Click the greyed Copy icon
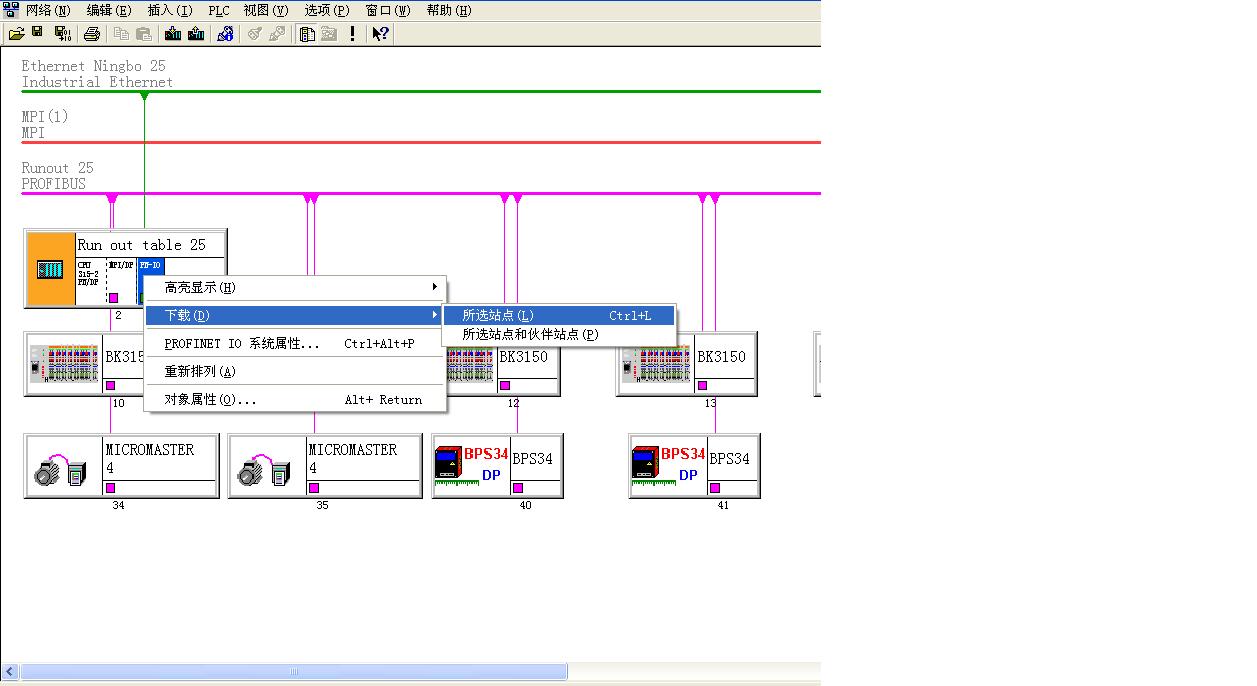 (x=121, y=34)
